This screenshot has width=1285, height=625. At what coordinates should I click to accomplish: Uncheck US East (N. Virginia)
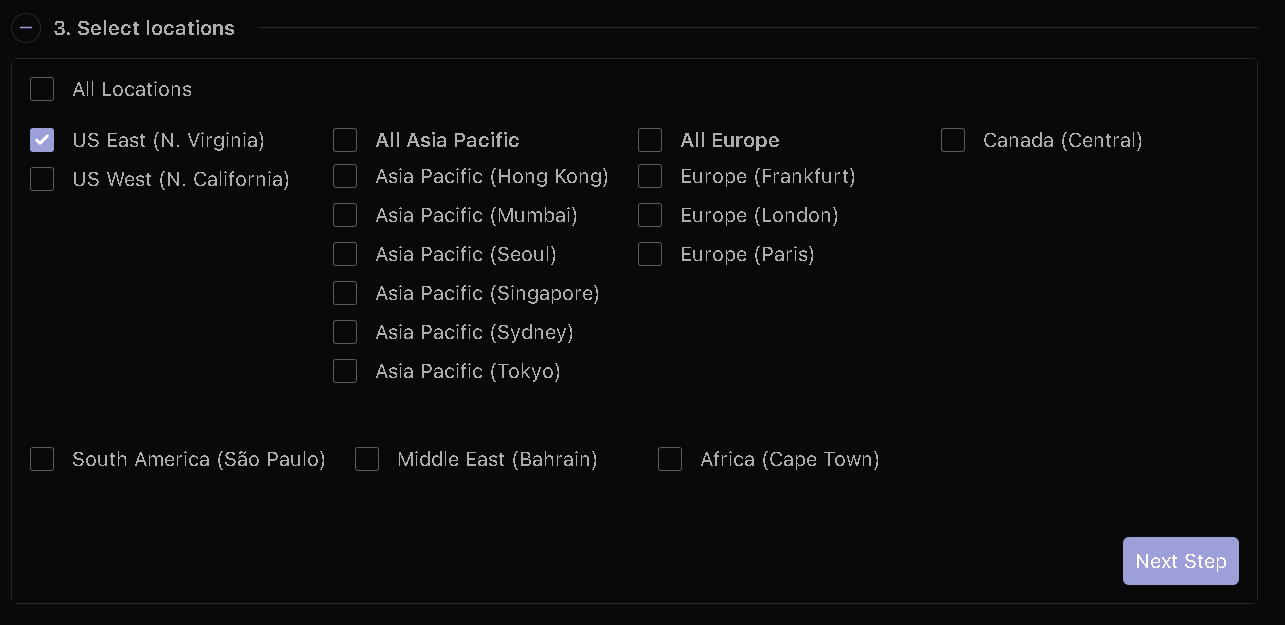[42, 140]
